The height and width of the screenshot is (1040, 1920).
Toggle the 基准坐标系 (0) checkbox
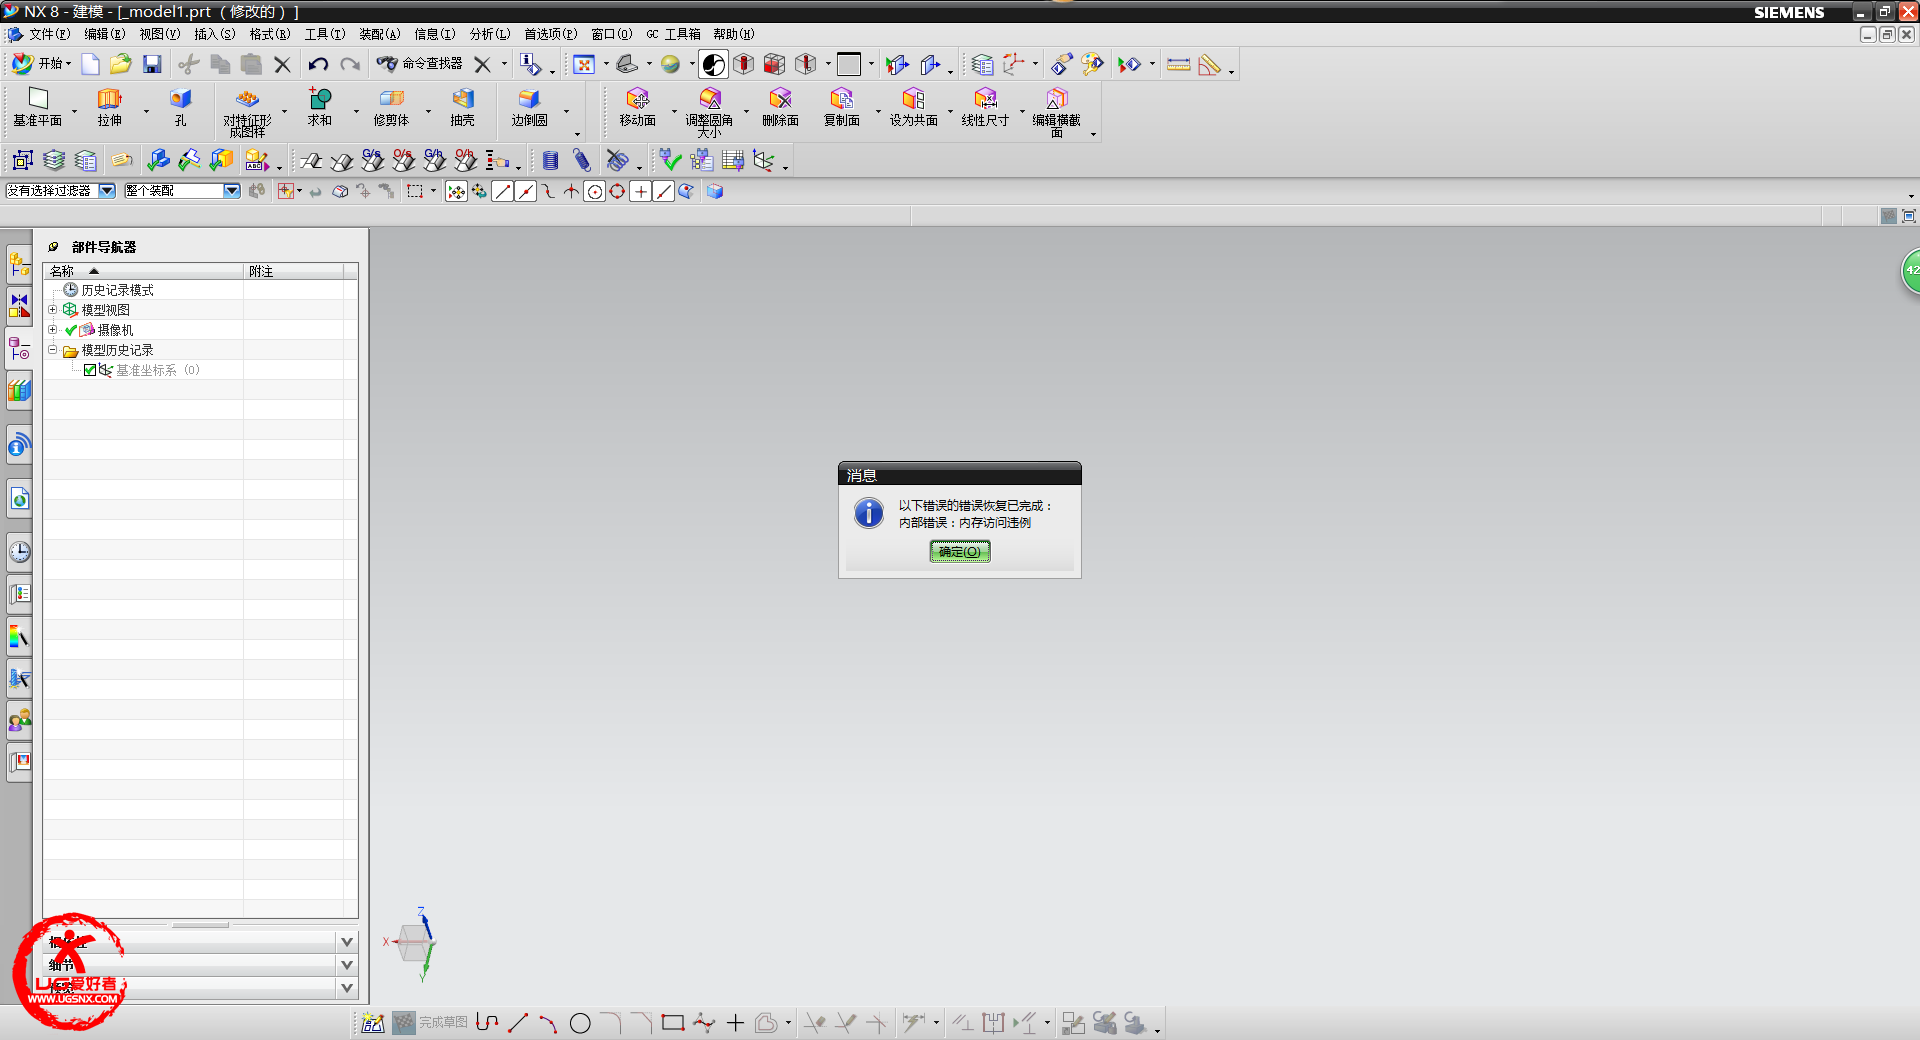pos(90,370)
